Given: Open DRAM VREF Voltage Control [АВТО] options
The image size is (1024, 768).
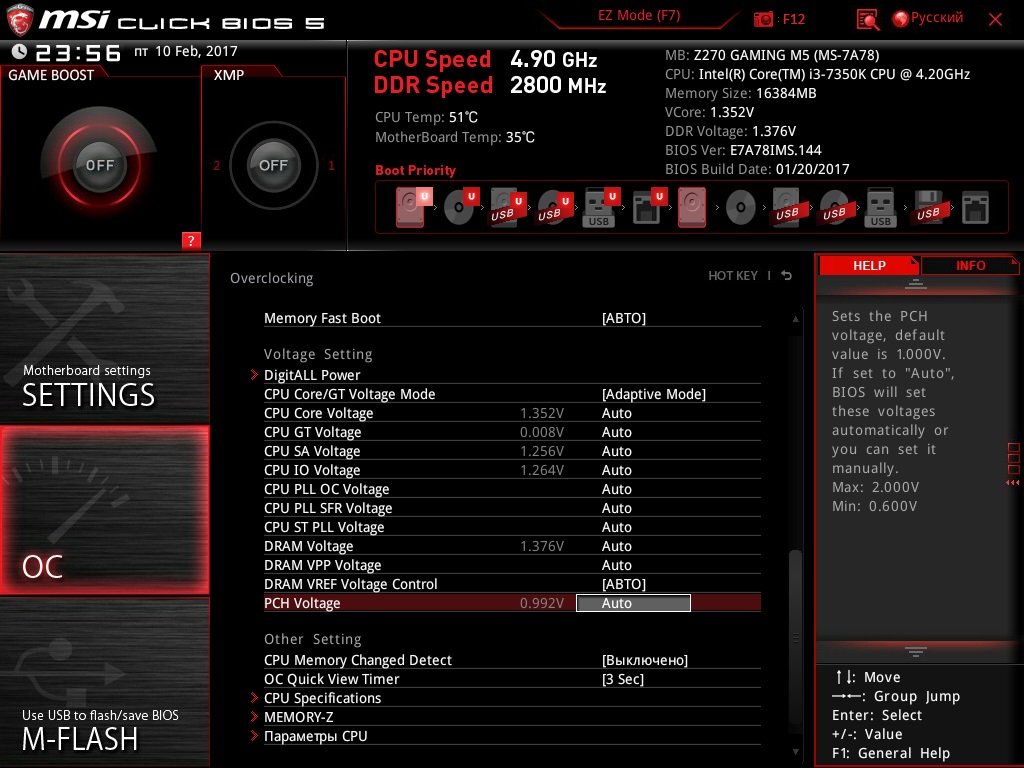Looking at the screenshot, I should coord(624,584).
